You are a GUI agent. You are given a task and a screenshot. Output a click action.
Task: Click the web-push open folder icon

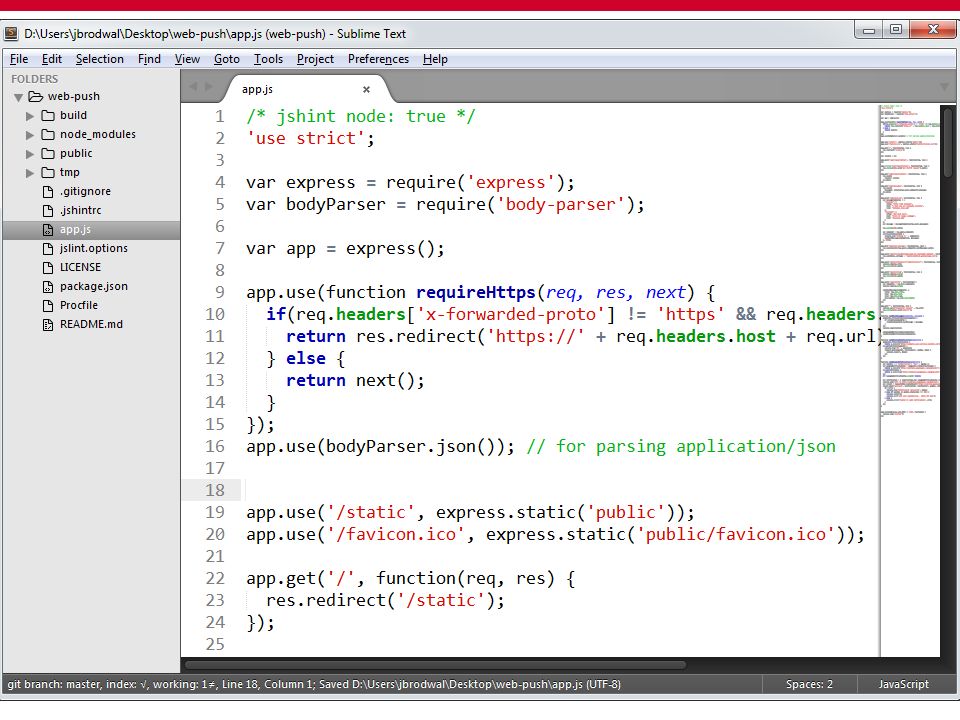[36, 96]
